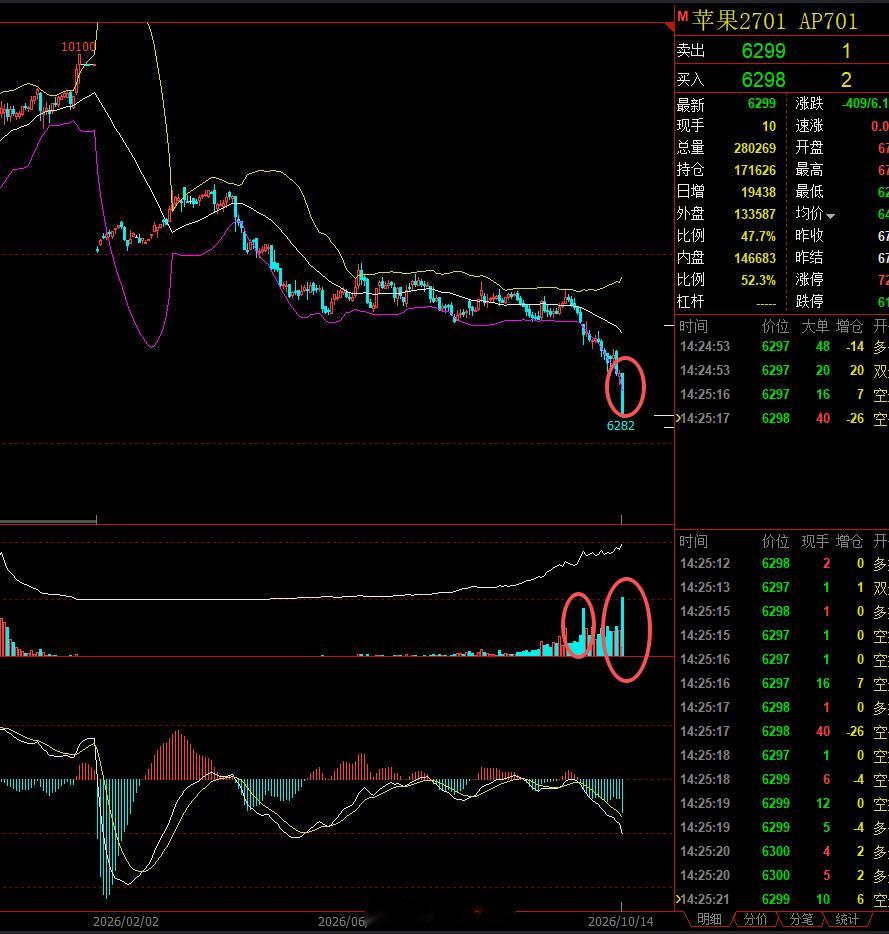
Task: Click the red triangle marker at chart corner
Action: tap(670, 27)
